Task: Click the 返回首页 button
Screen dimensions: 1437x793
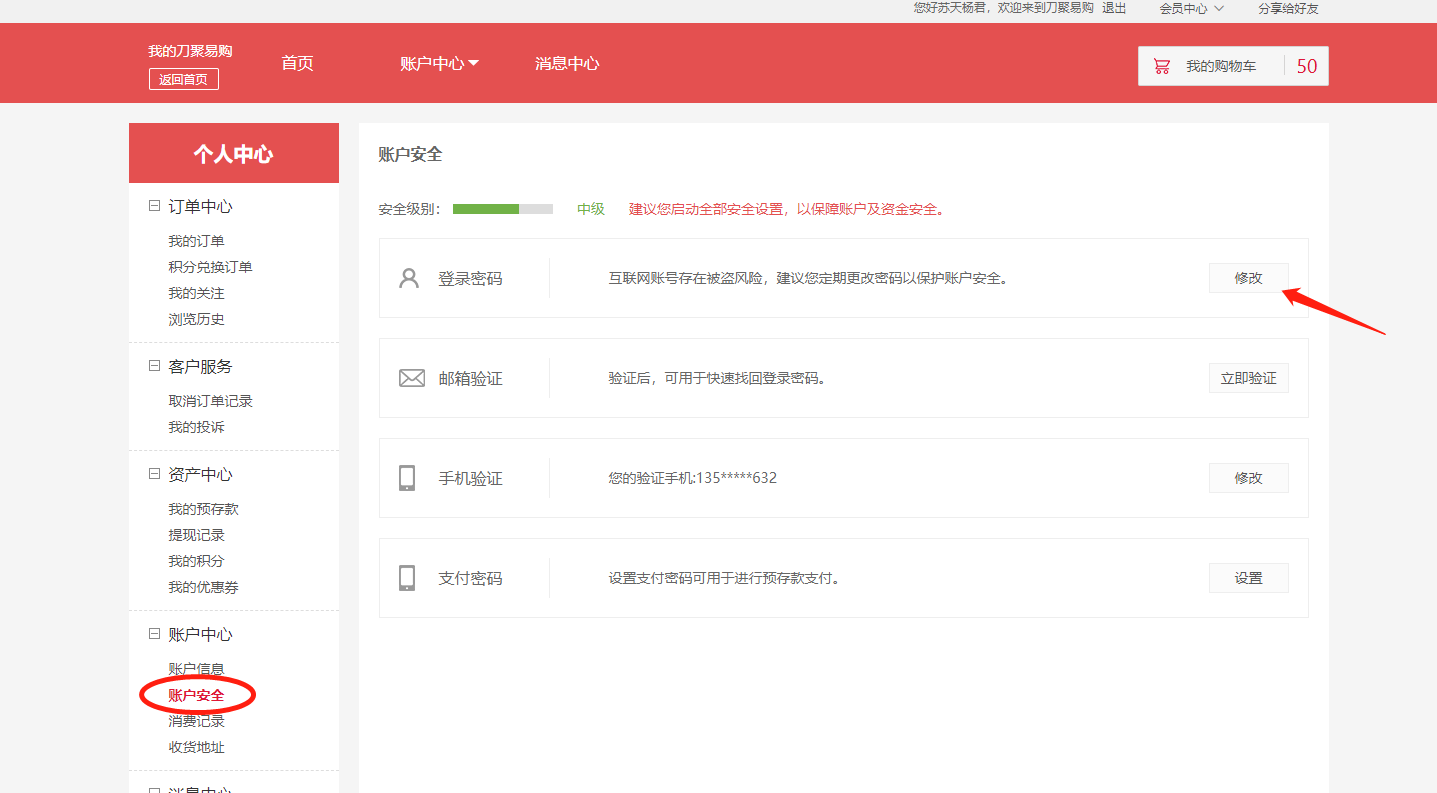Action: click(184, 79)
